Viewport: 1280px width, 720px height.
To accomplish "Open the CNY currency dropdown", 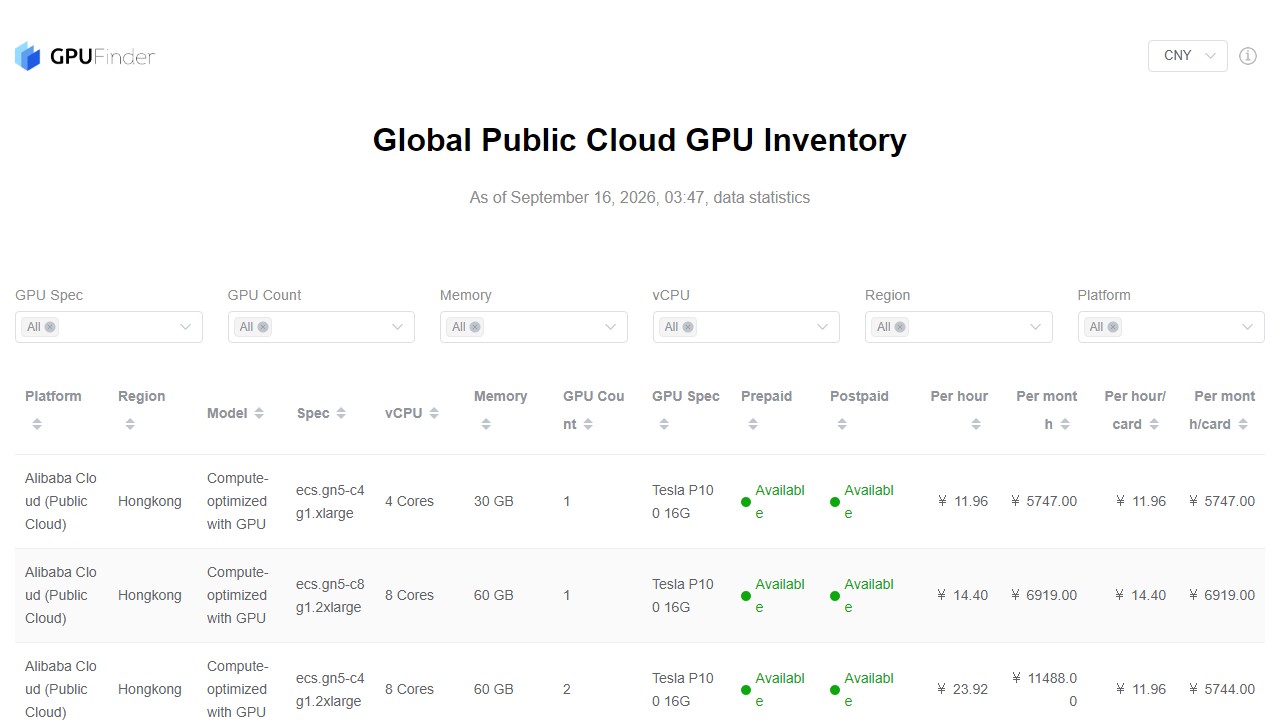I will pos(1187,56).
